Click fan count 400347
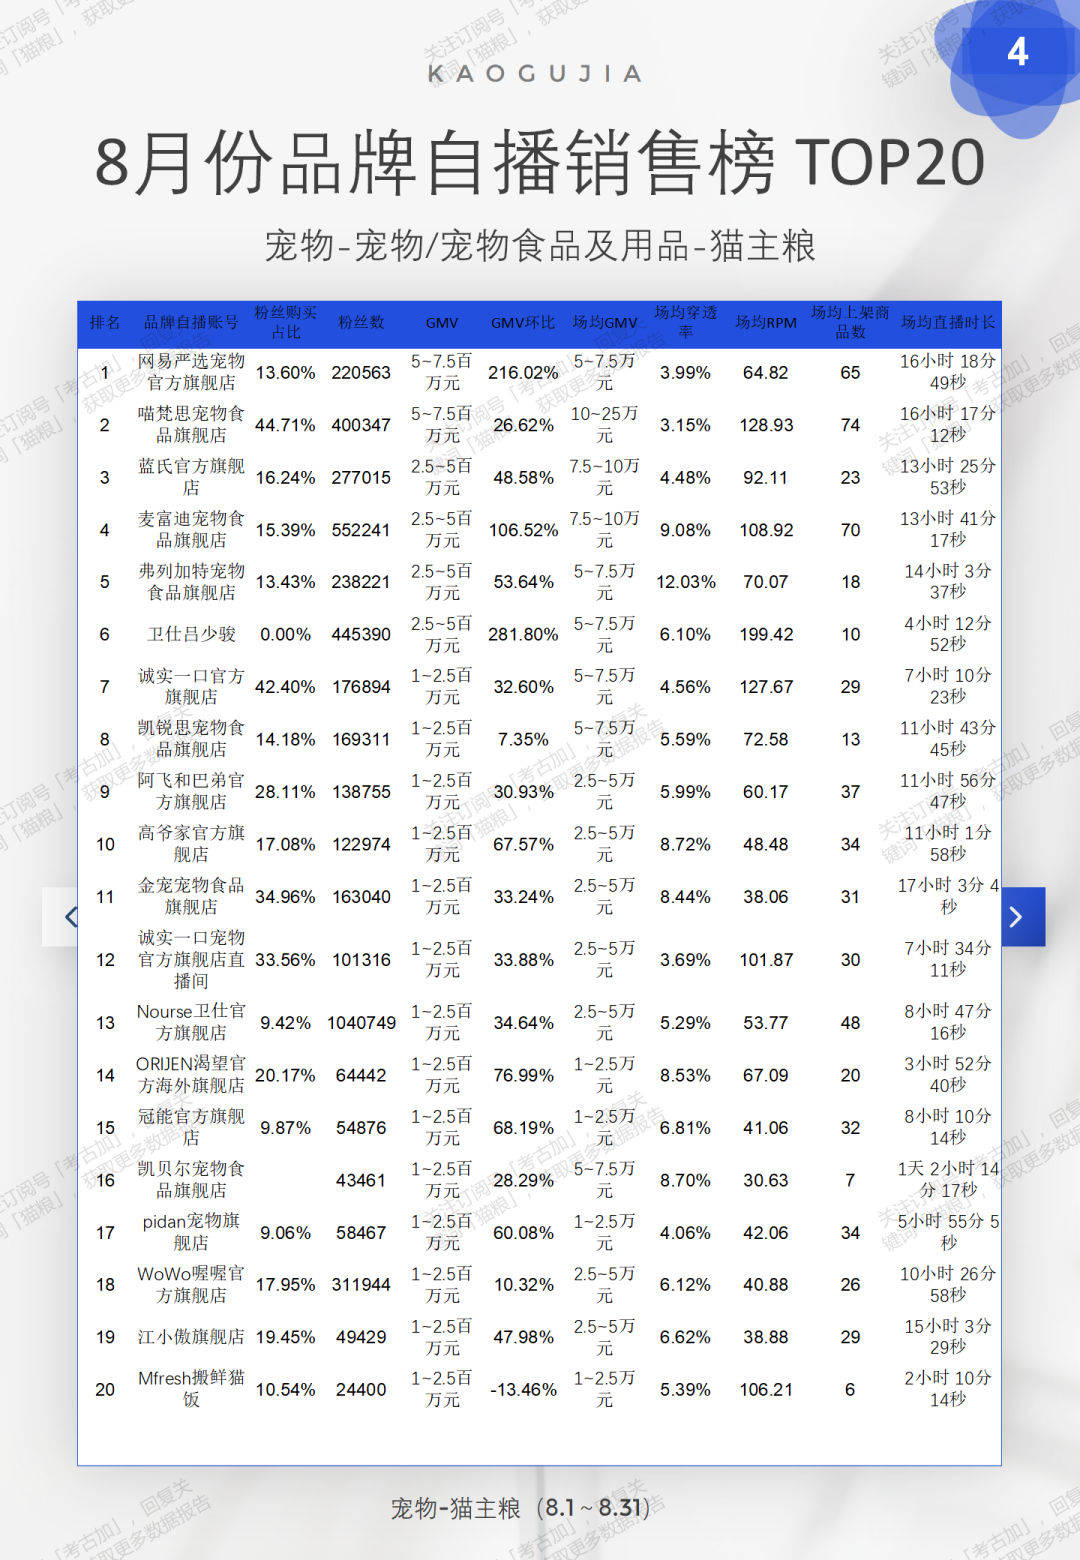The height and width of the screenshot is (1560, 1080). (361, 425)
